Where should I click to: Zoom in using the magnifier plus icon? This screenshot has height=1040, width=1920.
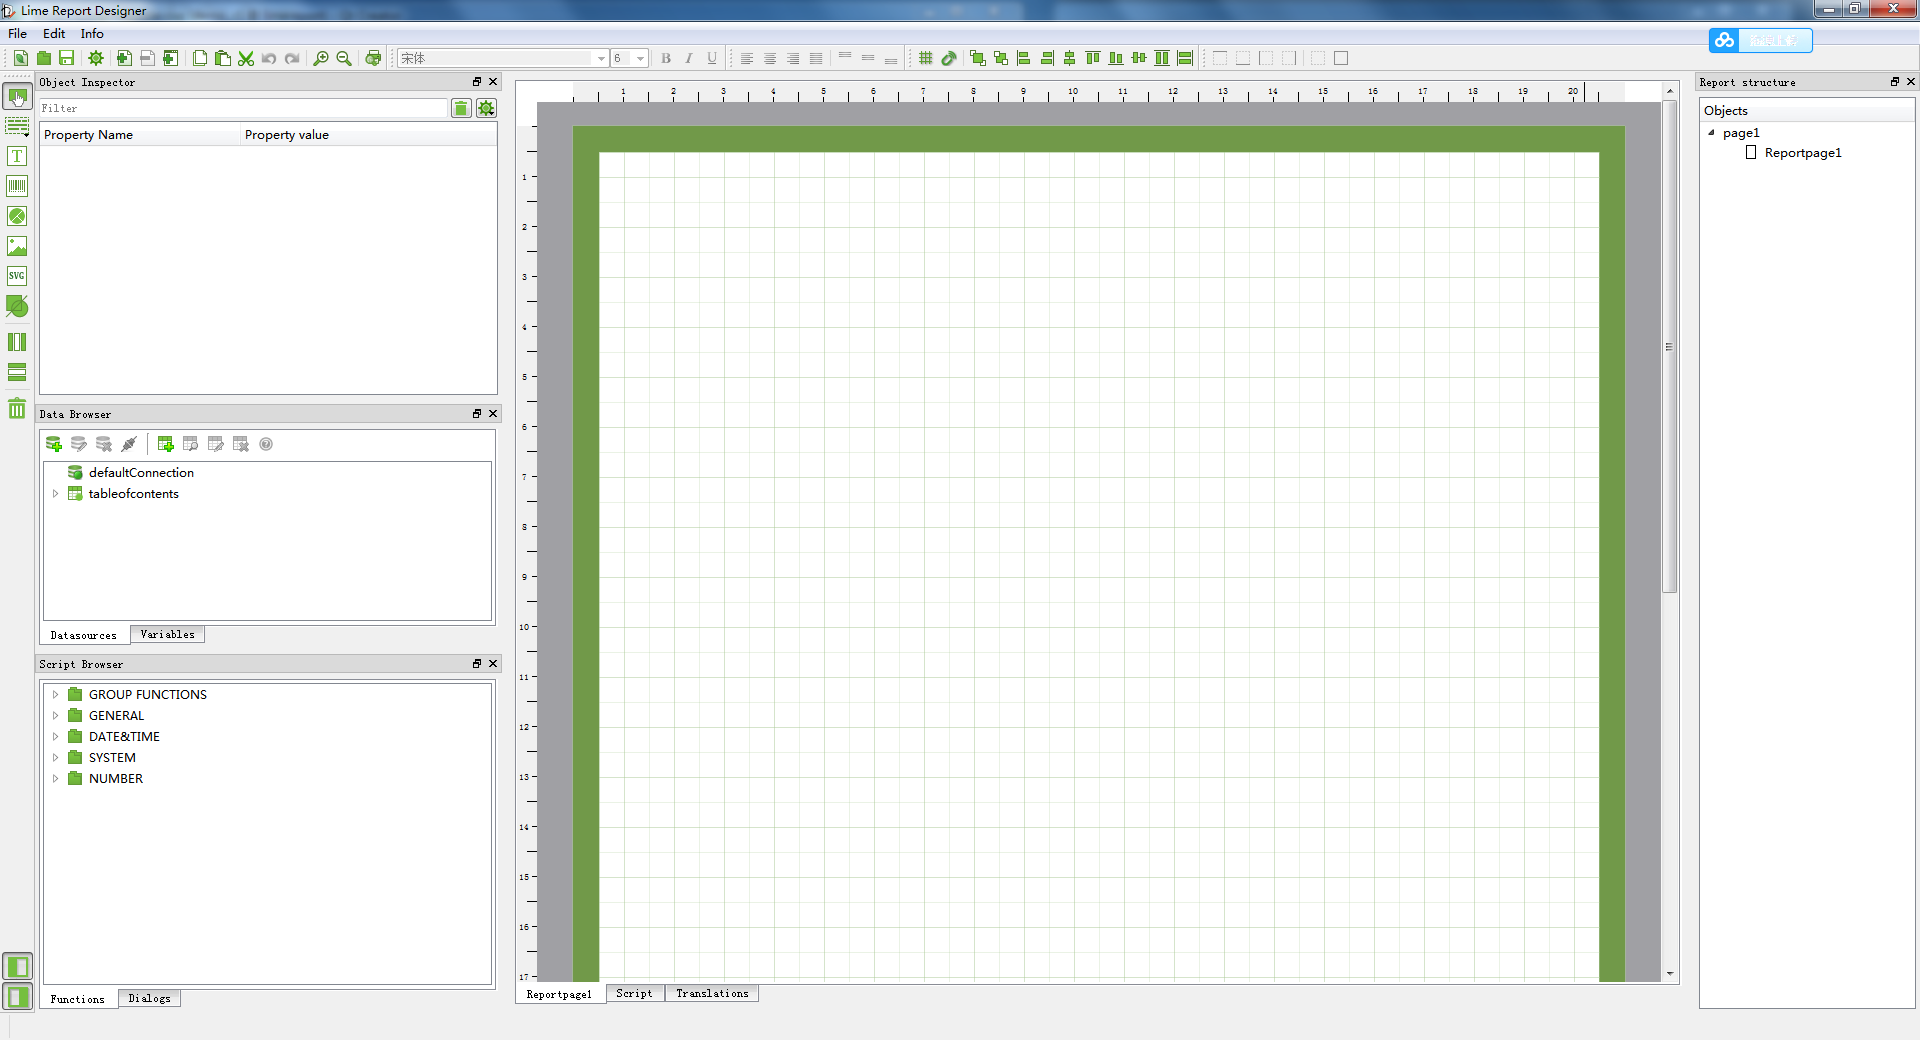click(321, 58)
